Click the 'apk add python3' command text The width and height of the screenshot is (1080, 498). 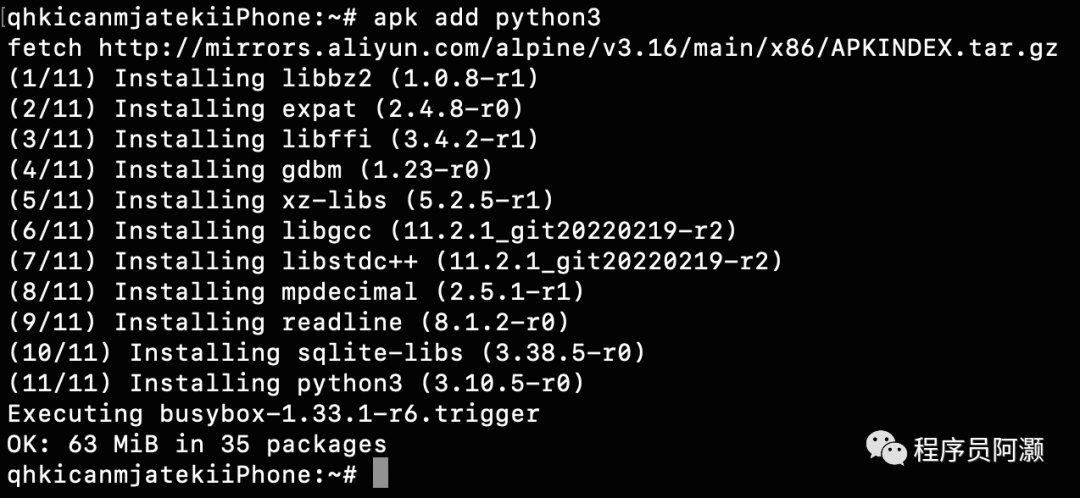[x=488, y=18]
